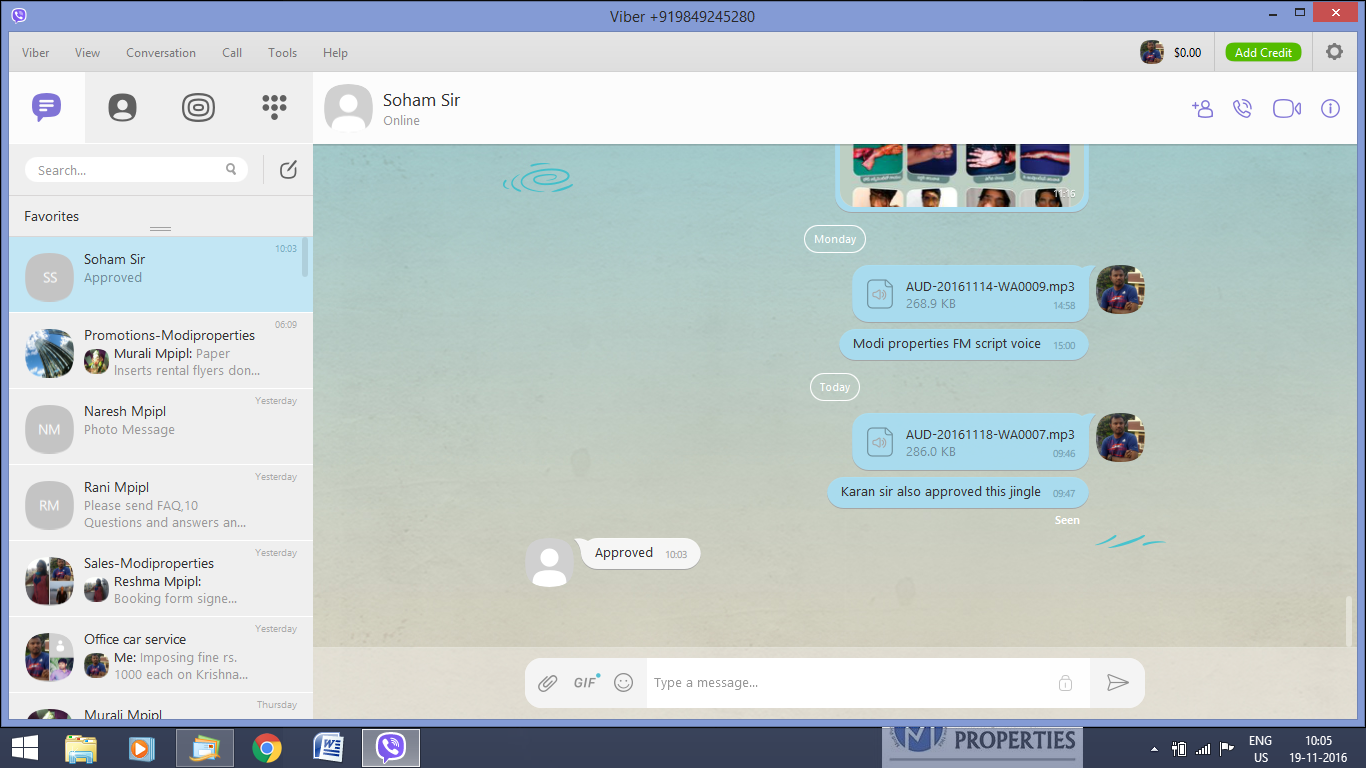Attach a file using the paperclip icon
This screenshot has height=768, width=1366.
[547, 683]
